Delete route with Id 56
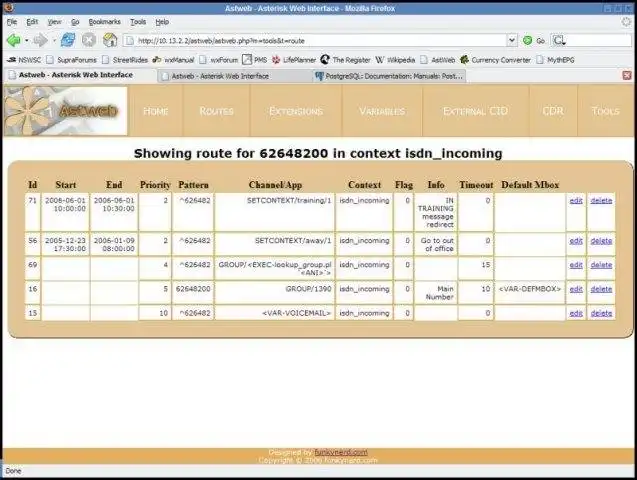The height and width of the screenshot is (480, 637). click(601, 241)
